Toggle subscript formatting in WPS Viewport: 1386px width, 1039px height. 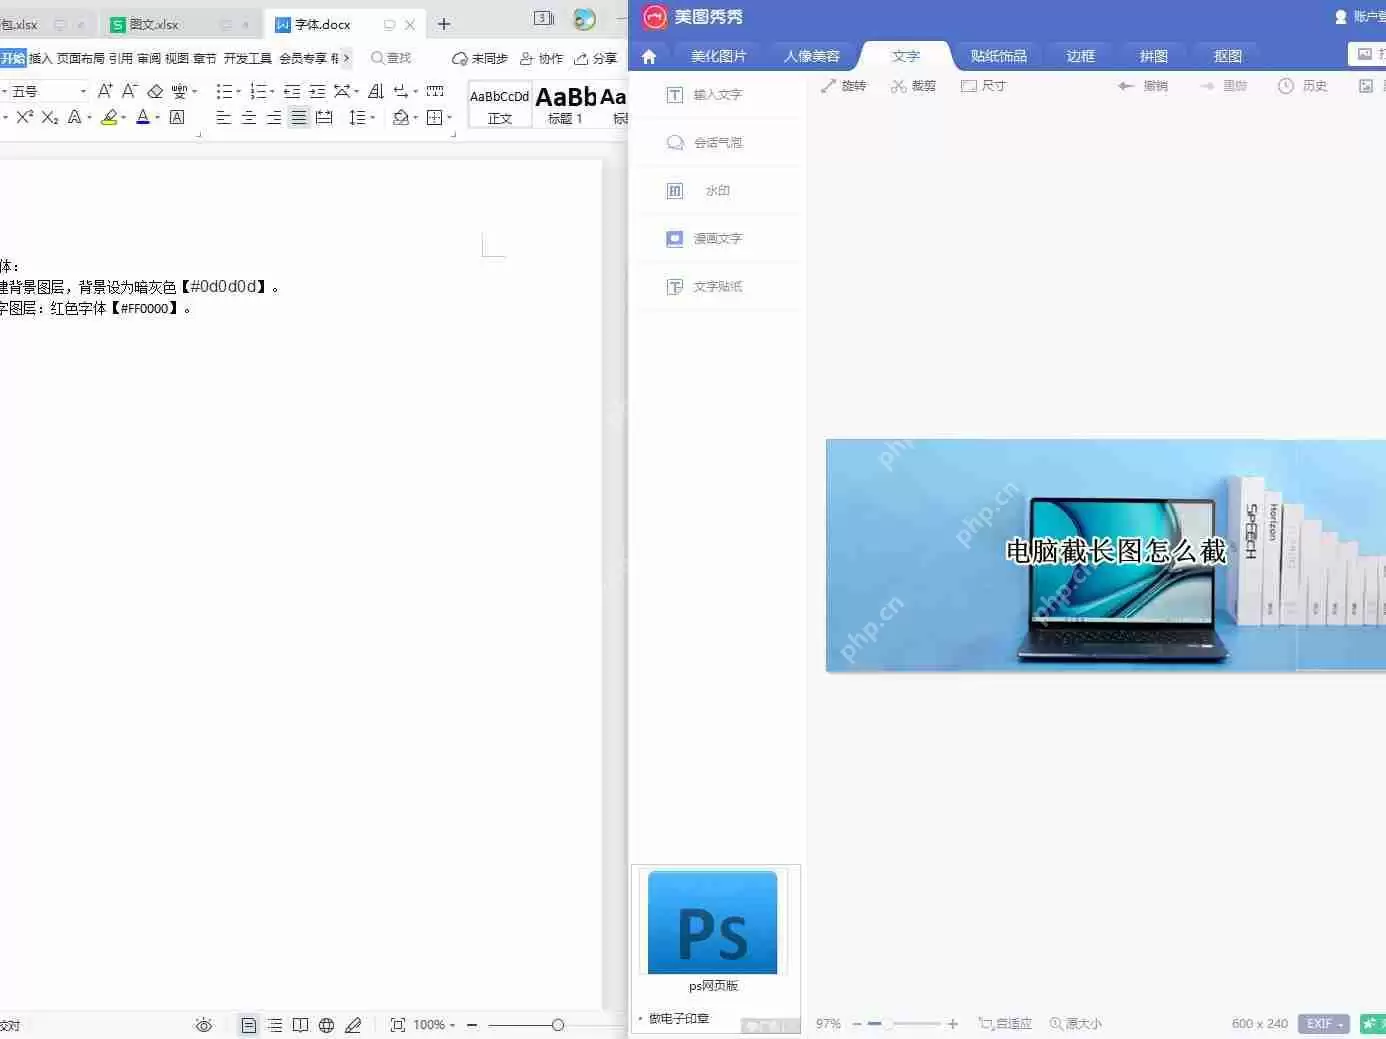(48, 117)
